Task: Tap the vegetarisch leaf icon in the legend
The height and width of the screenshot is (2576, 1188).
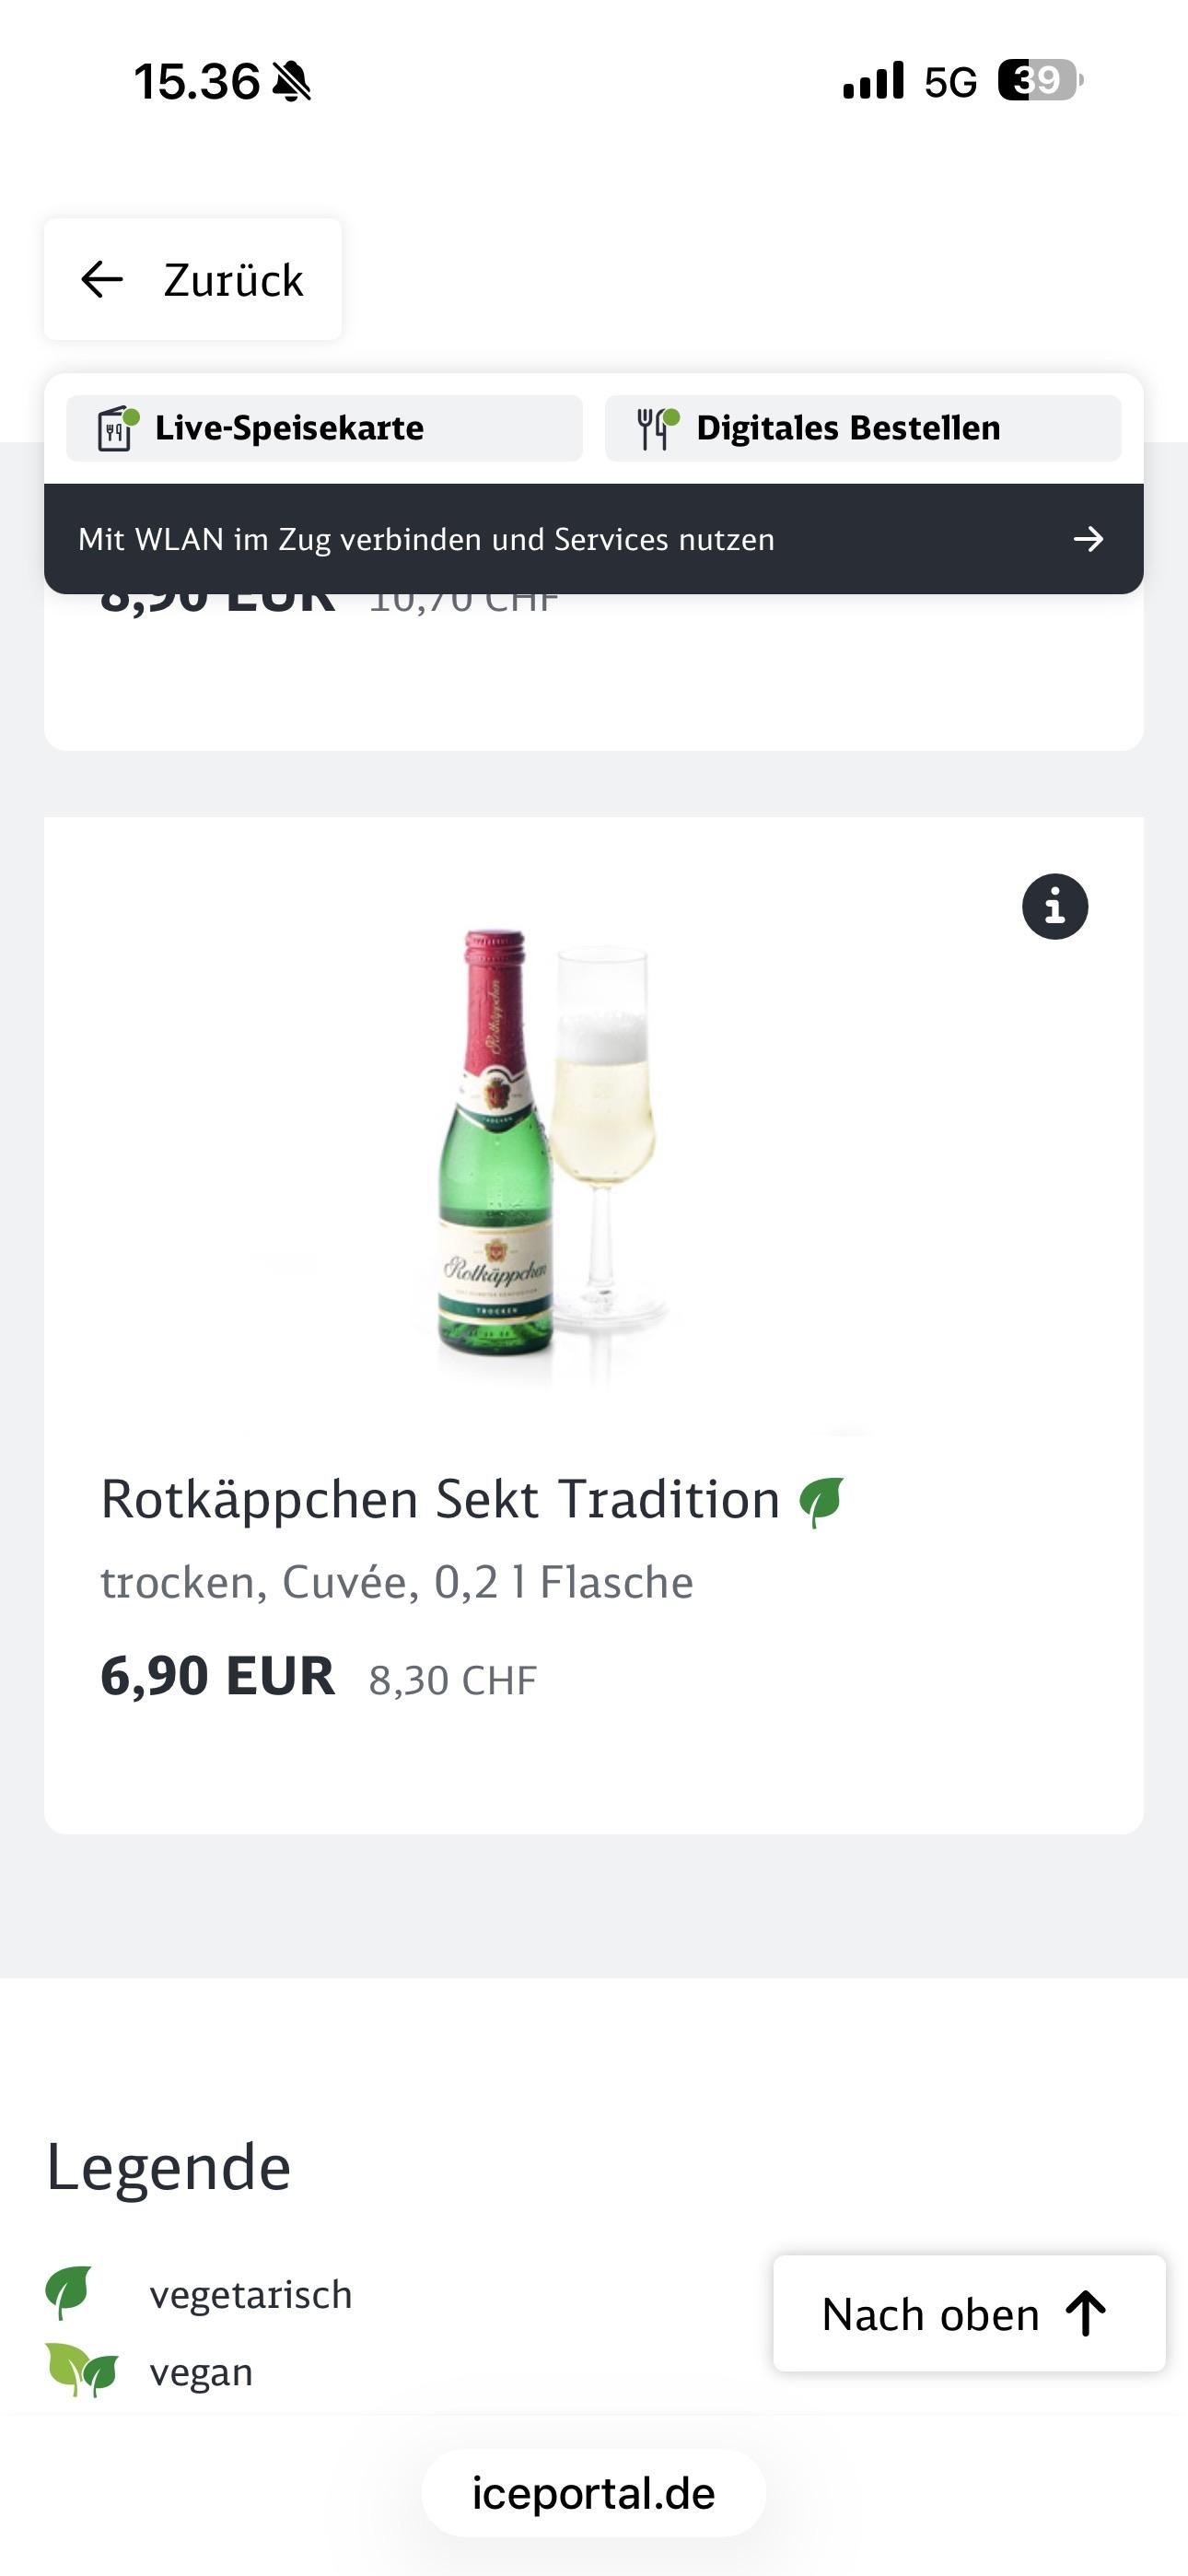Action: pyautogui.click(x=69, y=2291)
